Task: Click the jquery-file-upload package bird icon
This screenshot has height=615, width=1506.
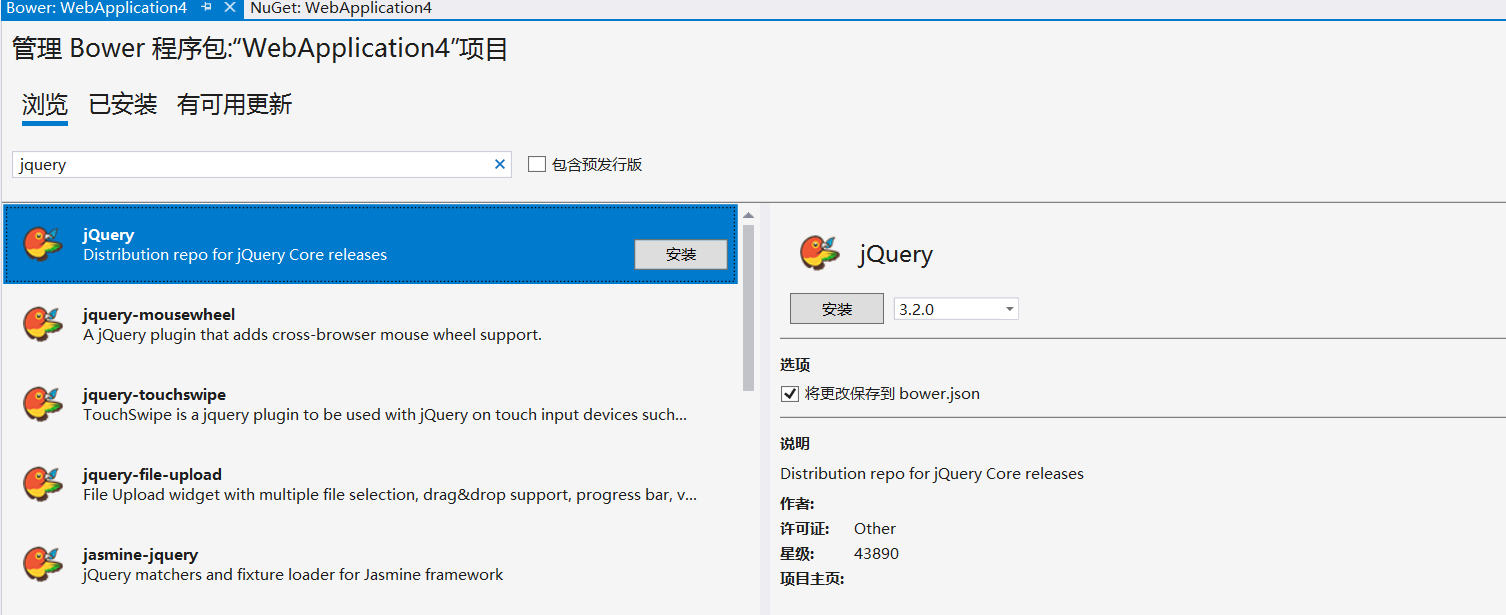Action: (x=43, y=484)
